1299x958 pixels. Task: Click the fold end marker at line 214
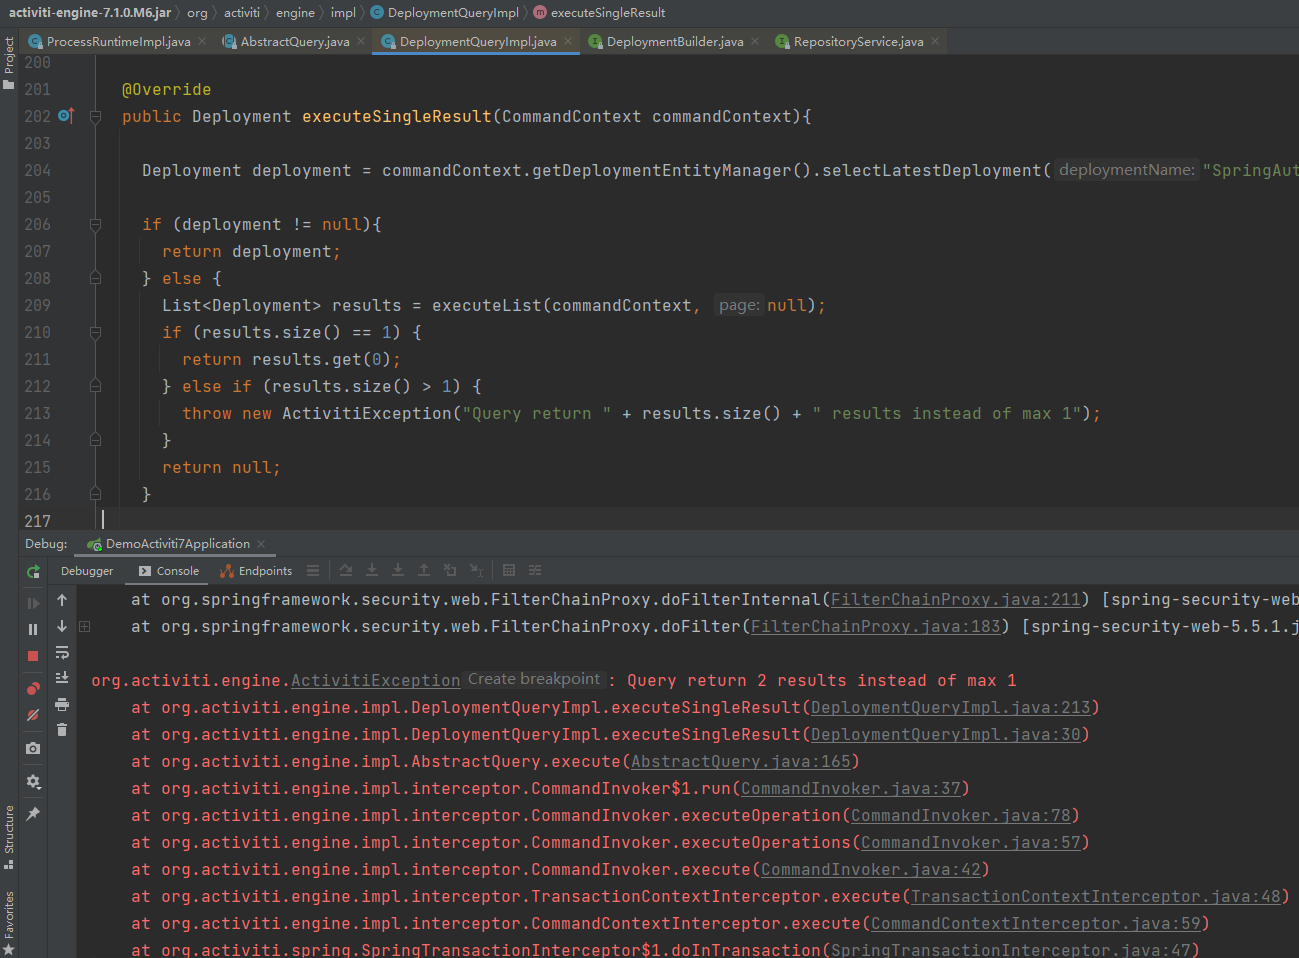click(x=96, y=440)
